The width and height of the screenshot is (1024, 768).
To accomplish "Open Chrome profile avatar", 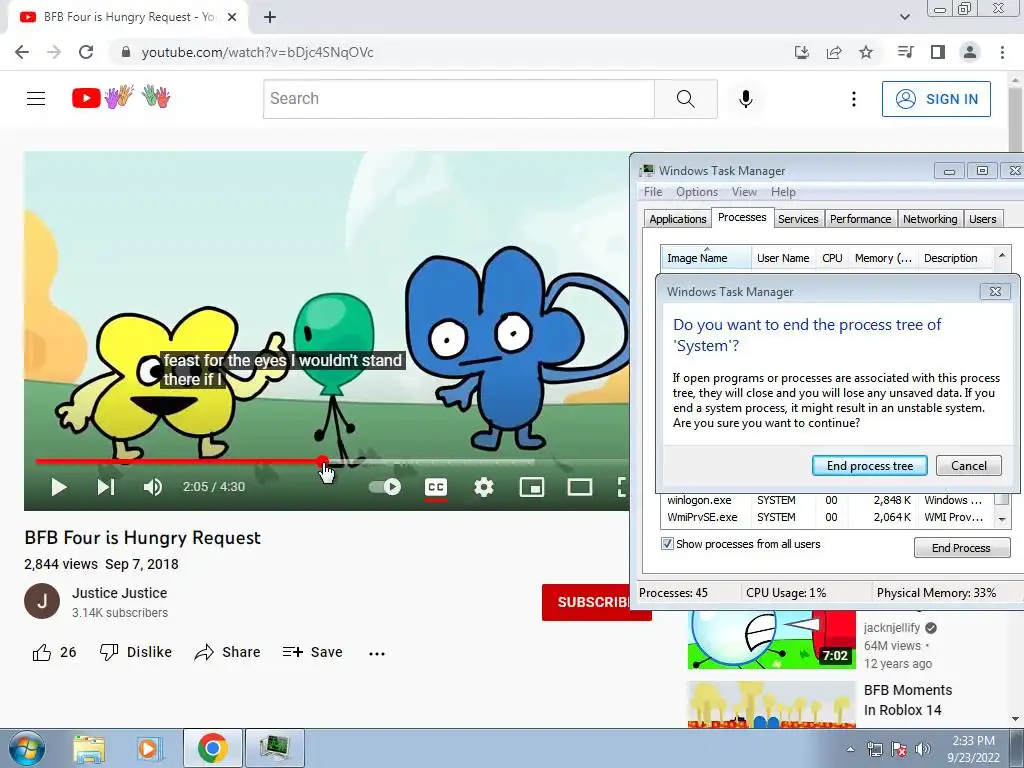I will tap(970, 52).
